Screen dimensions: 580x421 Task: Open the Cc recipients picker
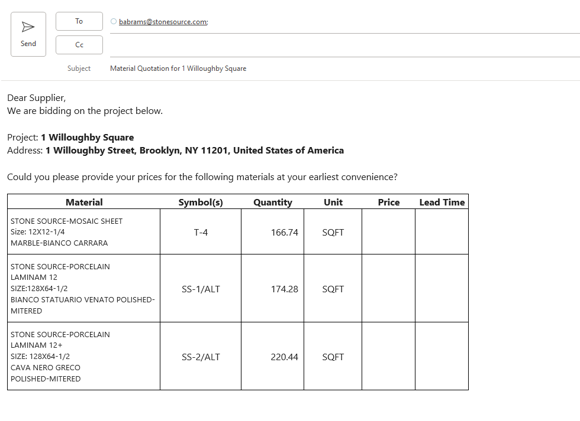coord(79,45)
